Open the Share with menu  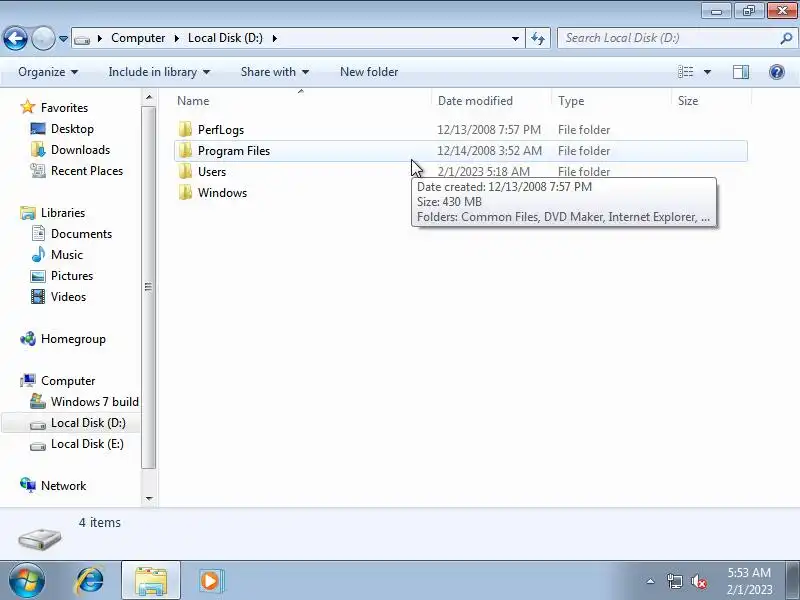point(274,72)
